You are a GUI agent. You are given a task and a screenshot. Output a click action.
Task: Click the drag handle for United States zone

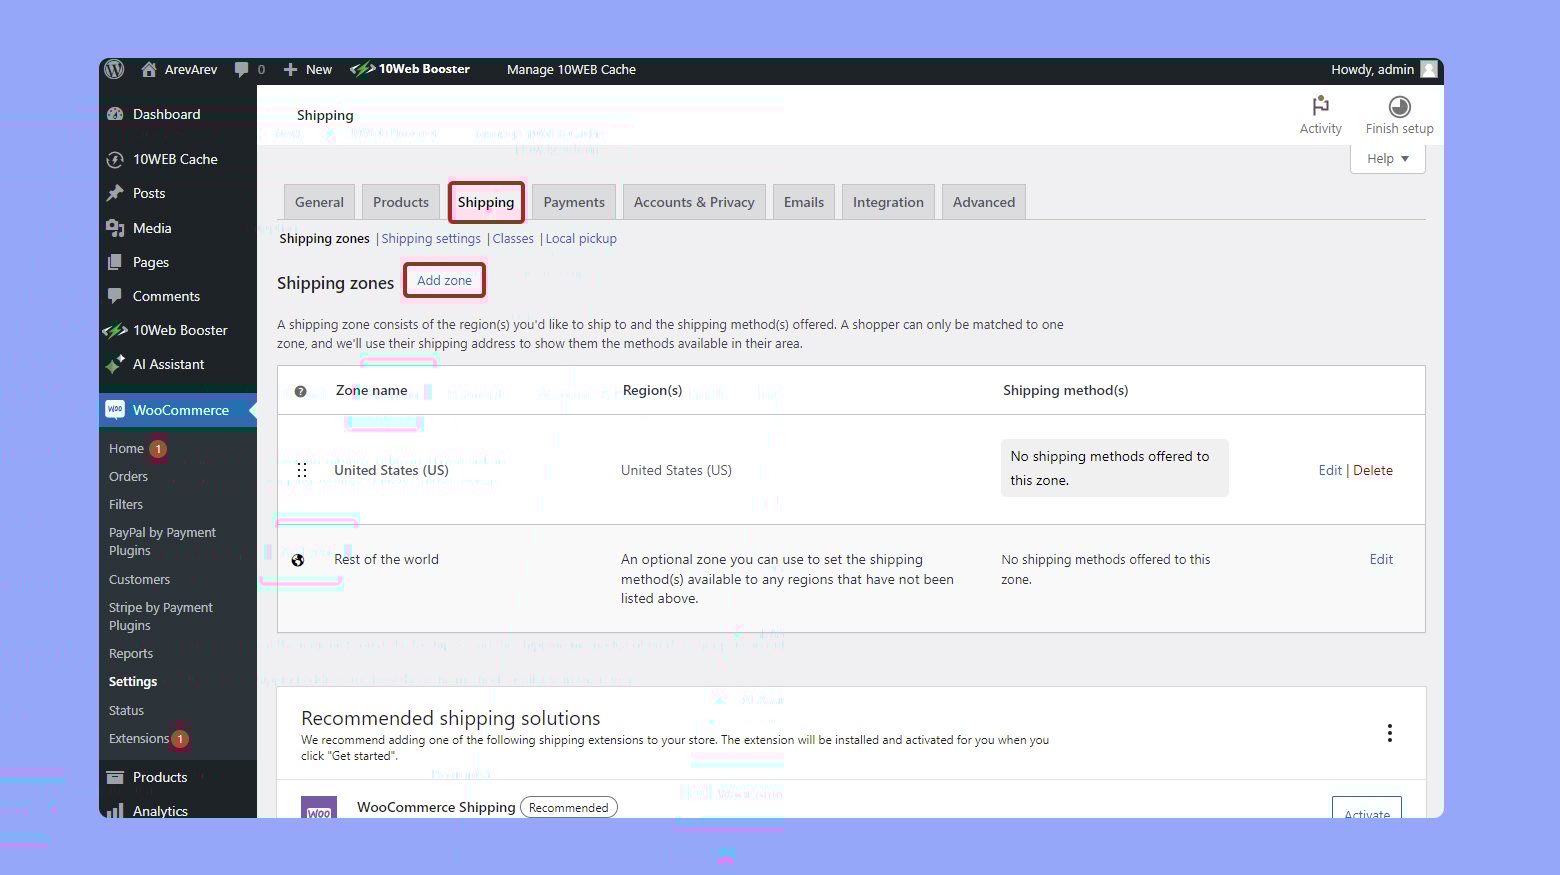click(x=302, y=470)
